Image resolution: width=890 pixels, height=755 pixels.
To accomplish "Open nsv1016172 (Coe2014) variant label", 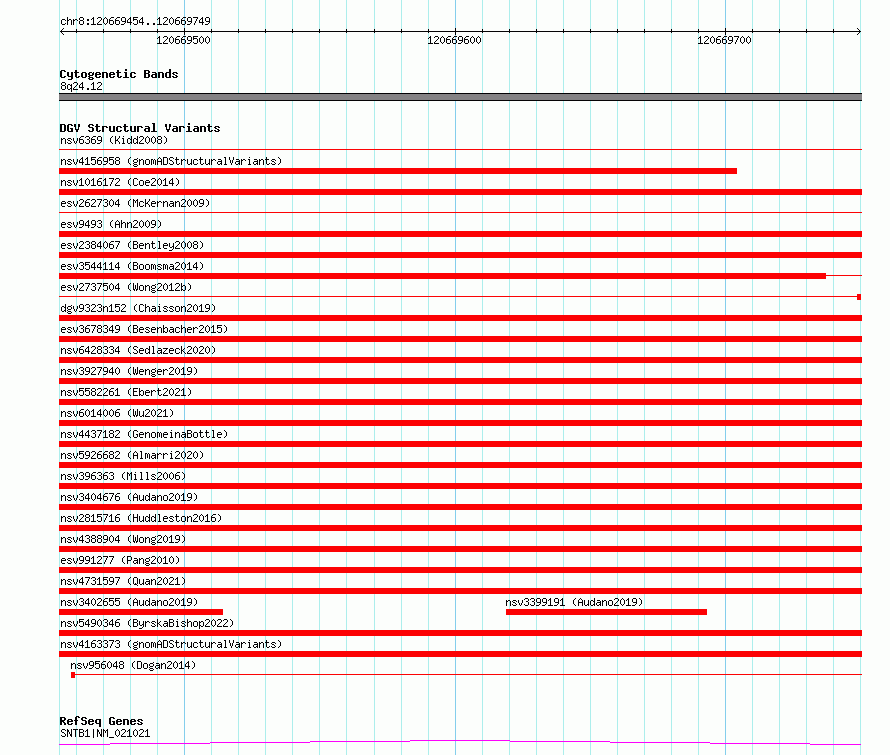I will tap(120, 182).
